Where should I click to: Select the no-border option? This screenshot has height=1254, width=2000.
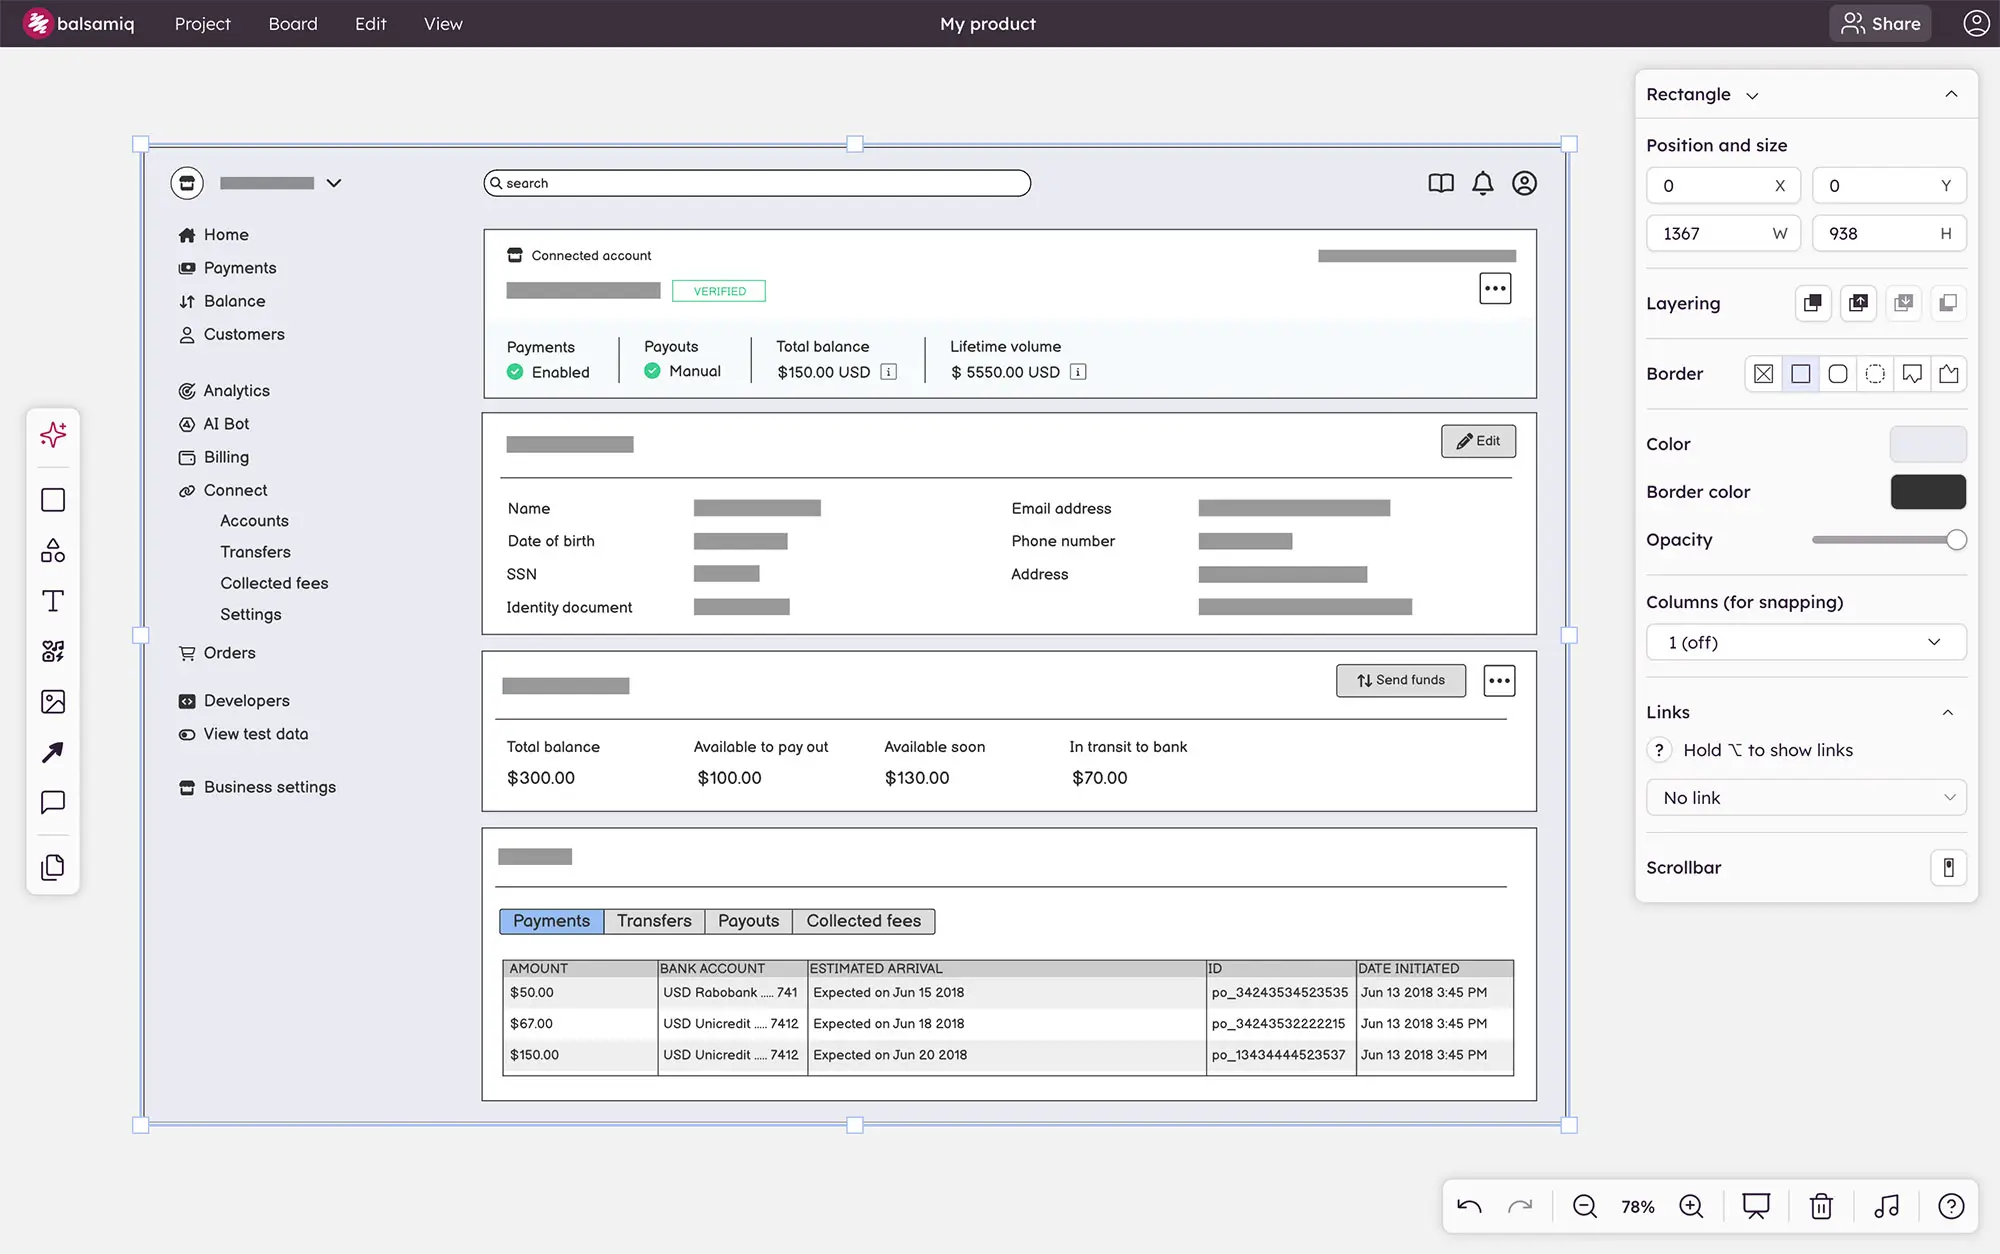point(1763,374)
